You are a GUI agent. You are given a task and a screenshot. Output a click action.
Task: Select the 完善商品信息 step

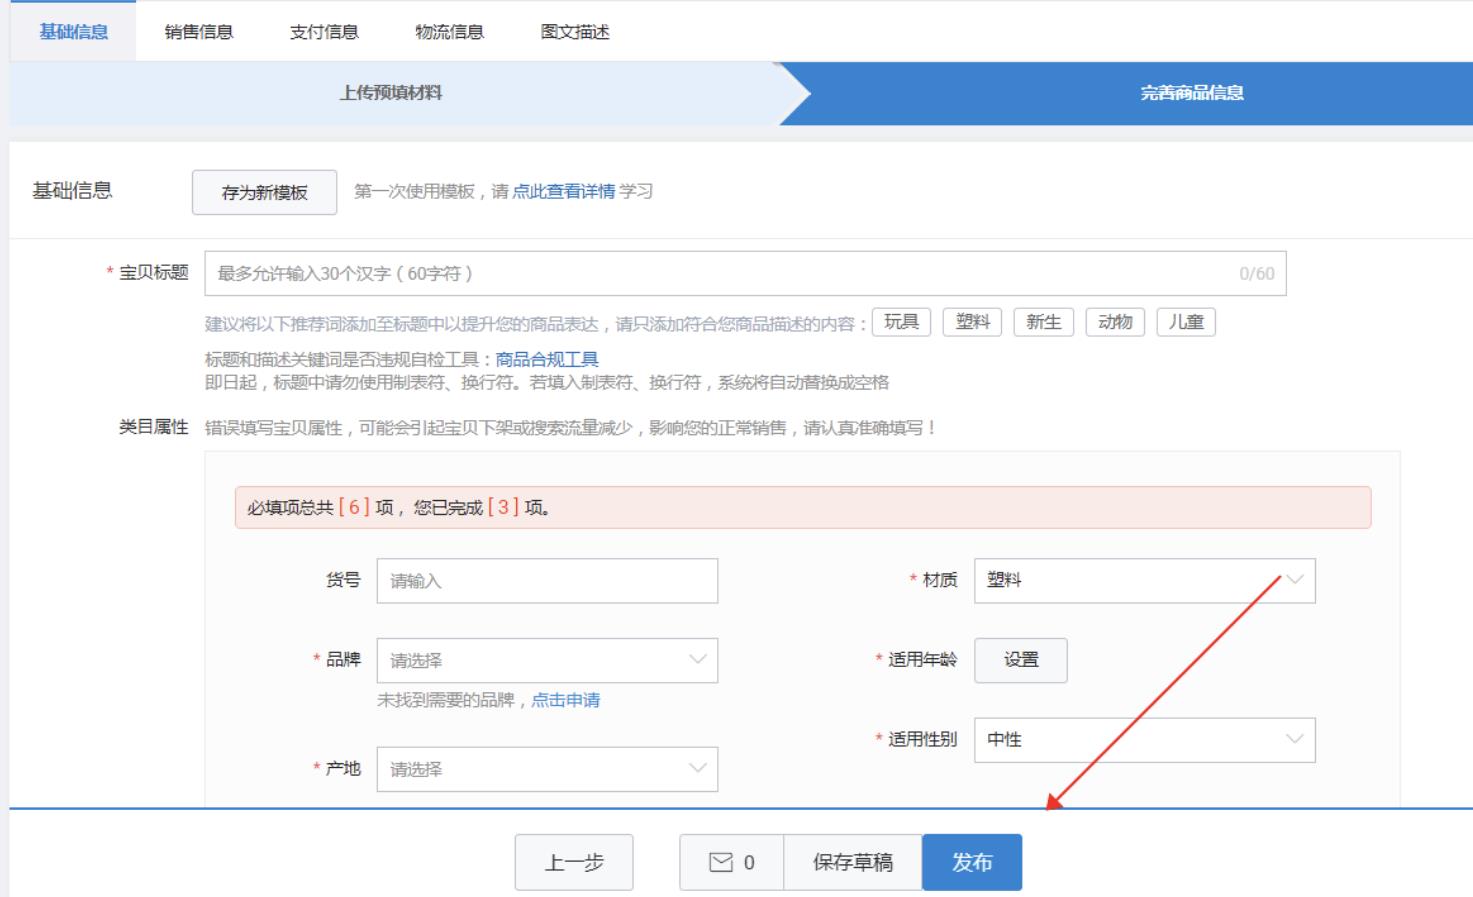[x=1192, y=93]
